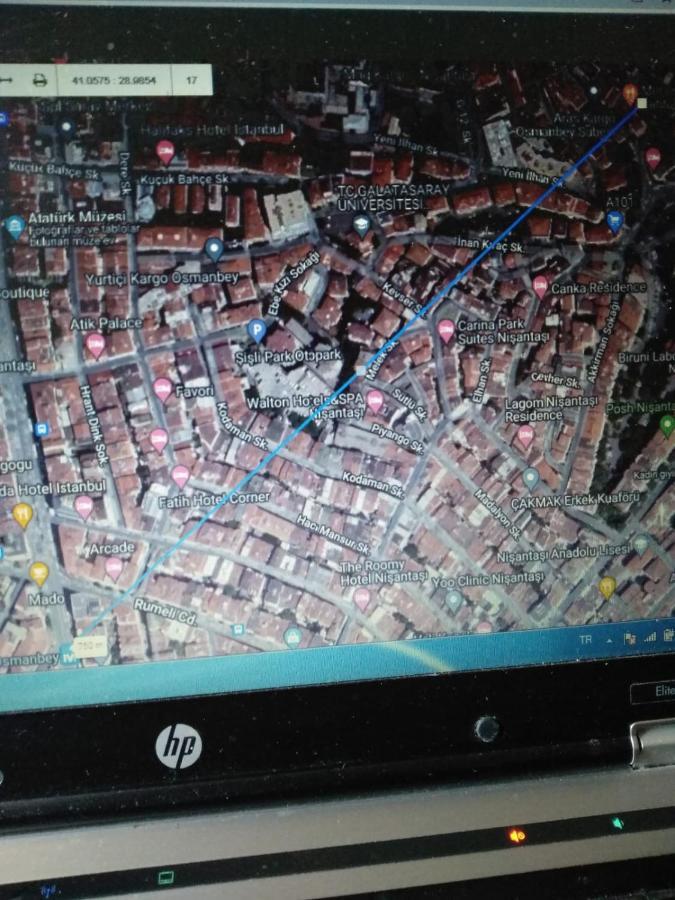Click the Hacı Mansur Sk. street label
Screen dimensions: 675x900
click(333, 534)
